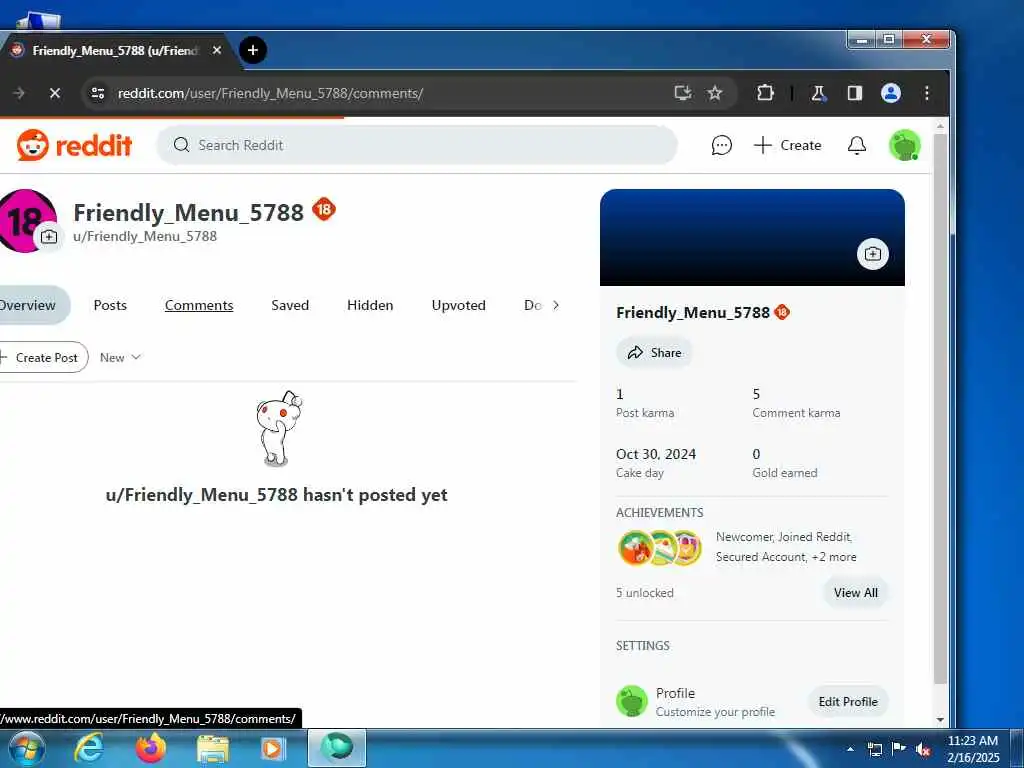Stop page loading with X button
This screenshot has width=1024, height=768.
[55, 93]
